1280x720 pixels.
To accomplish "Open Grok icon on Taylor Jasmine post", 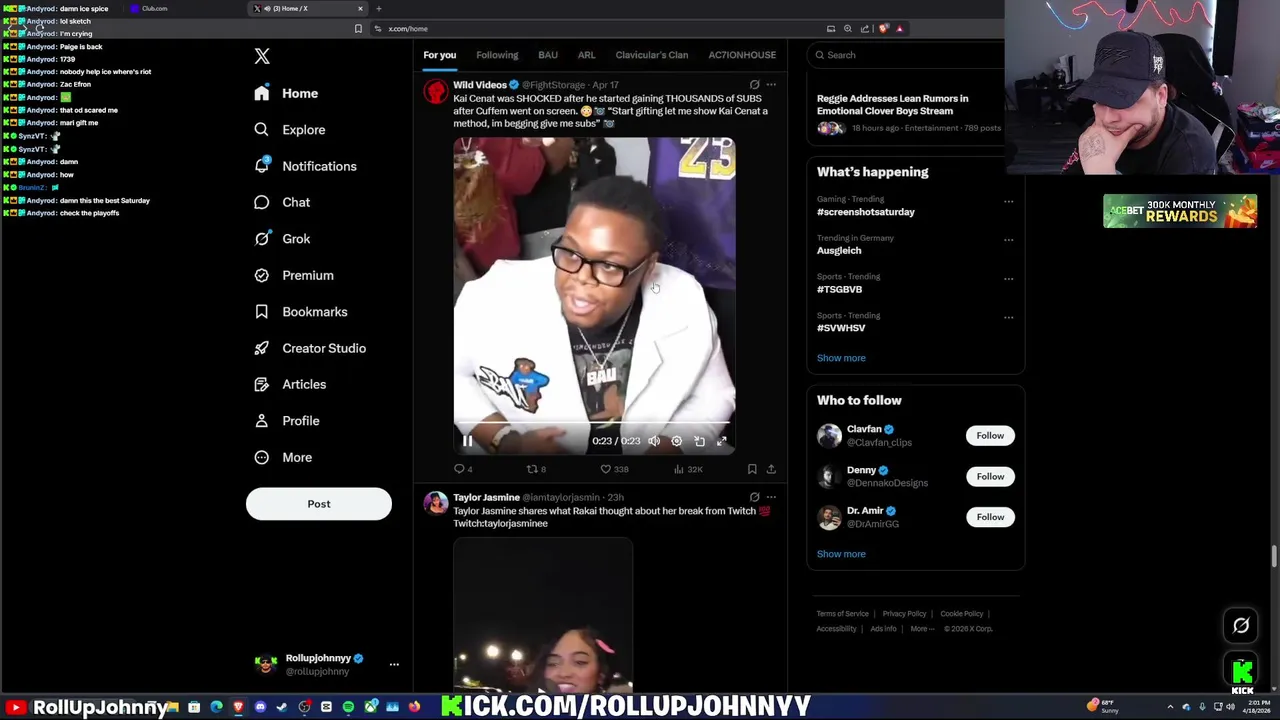I will tap(755, 497).
